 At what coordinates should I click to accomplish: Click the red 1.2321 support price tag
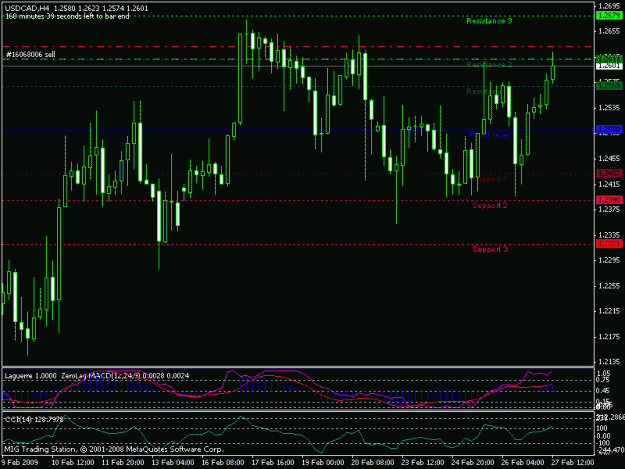point(609,244)
